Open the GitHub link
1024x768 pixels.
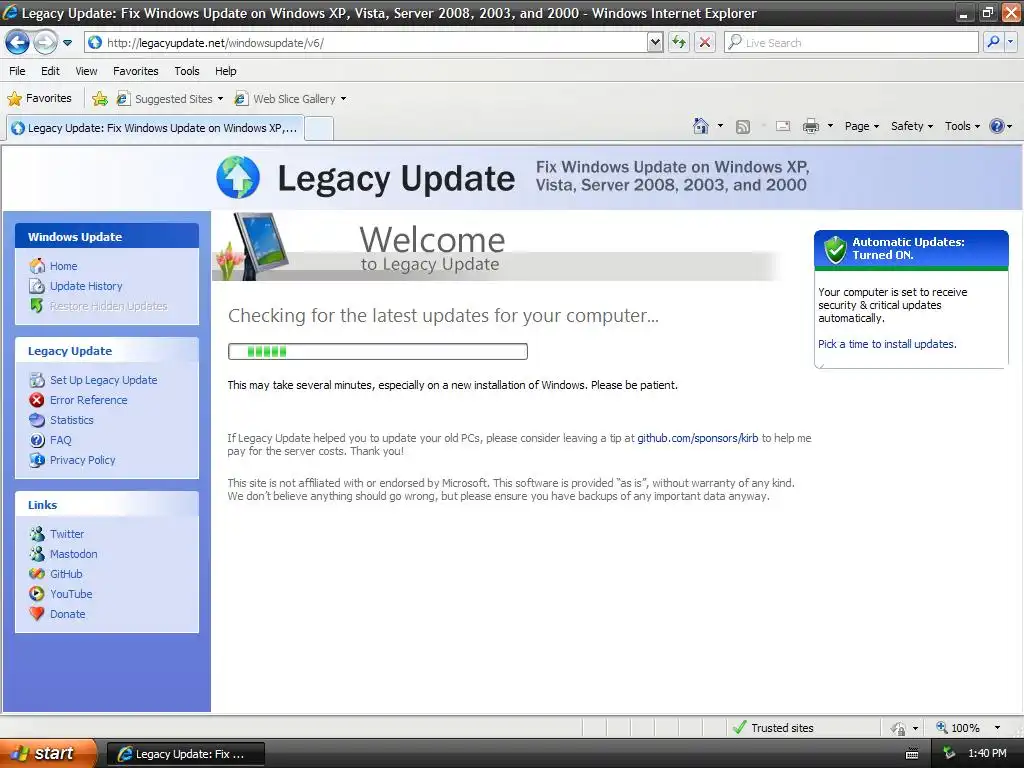tap(66, 574)
